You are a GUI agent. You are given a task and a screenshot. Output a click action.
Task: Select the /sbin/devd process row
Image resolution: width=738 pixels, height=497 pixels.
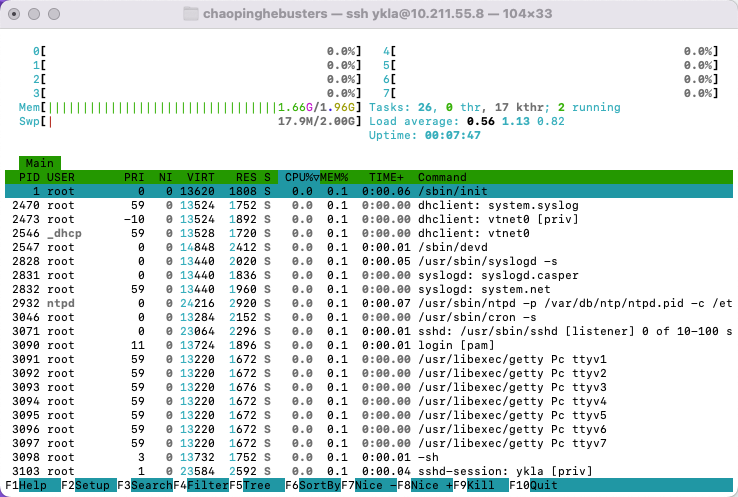pyautogui.click(x=369, y=247)
